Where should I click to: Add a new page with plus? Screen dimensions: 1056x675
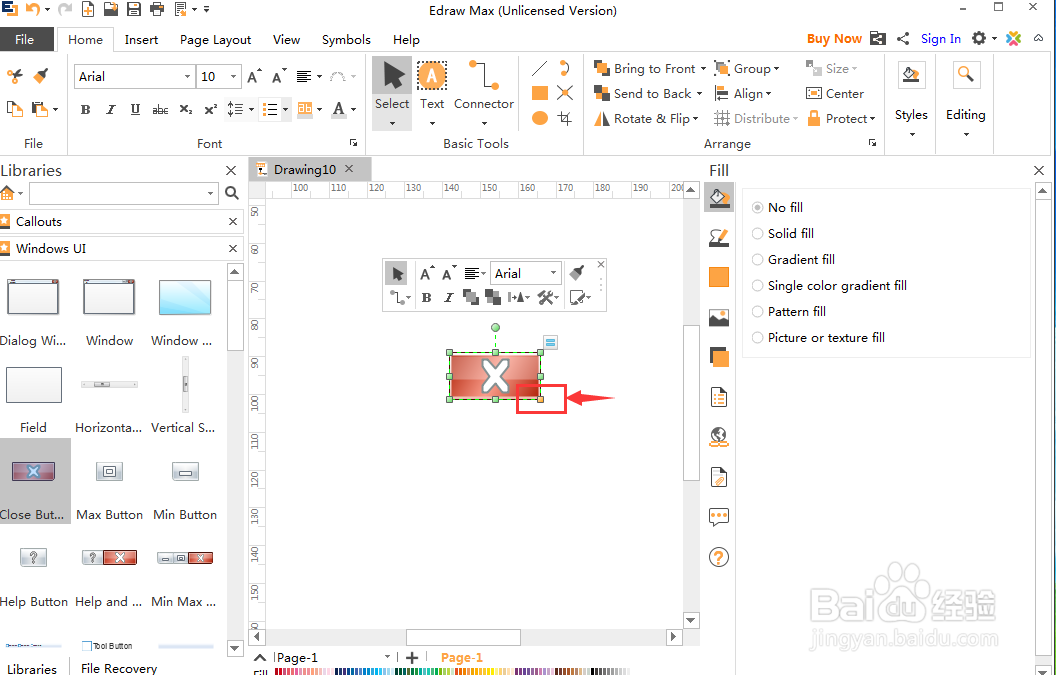coord(412,657)
